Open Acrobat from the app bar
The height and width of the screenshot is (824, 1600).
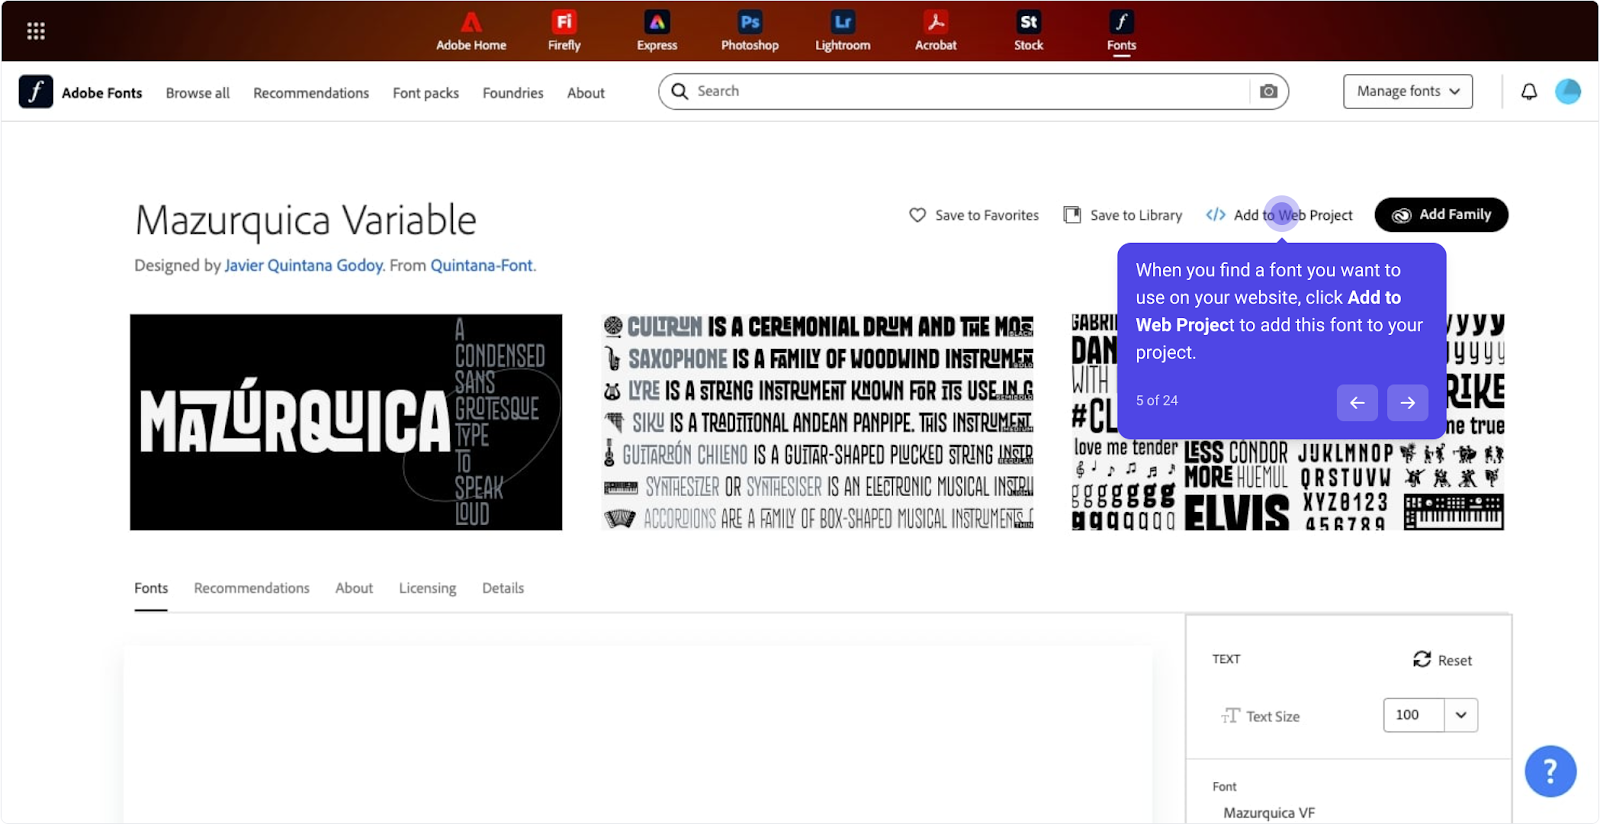(x=935, y=31)
